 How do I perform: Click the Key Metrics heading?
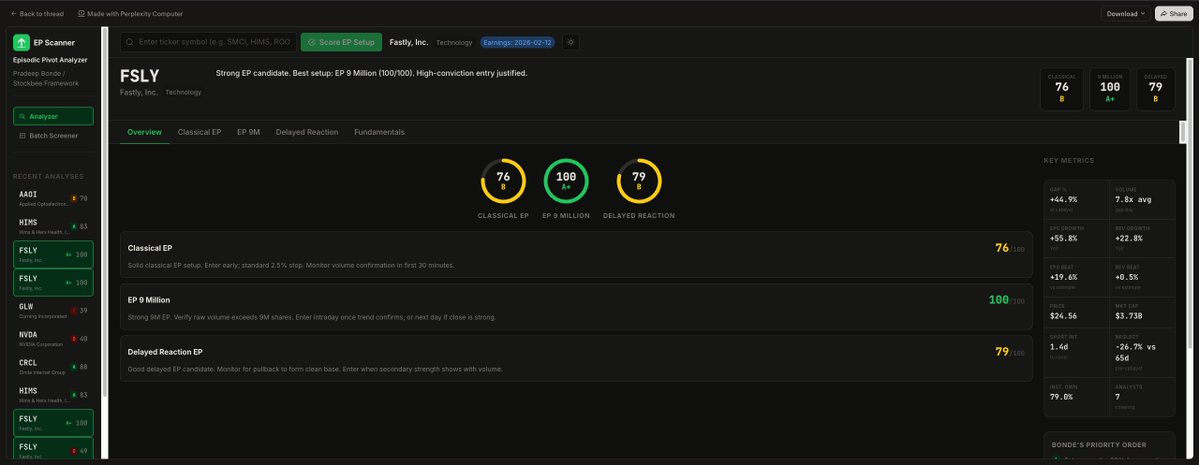pyautogui.click(x=1069, y=161)
